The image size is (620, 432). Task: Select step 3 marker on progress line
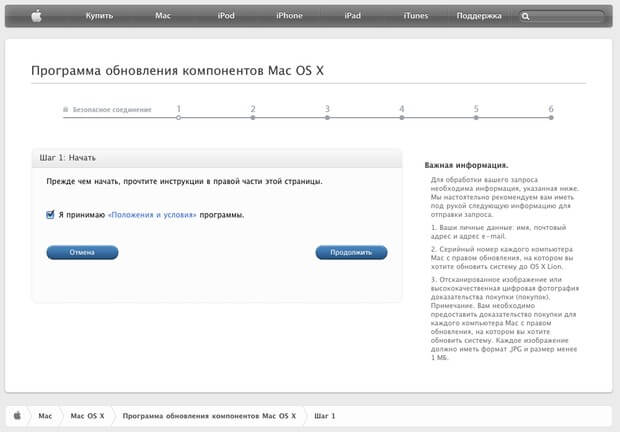[x=327, y=117]
